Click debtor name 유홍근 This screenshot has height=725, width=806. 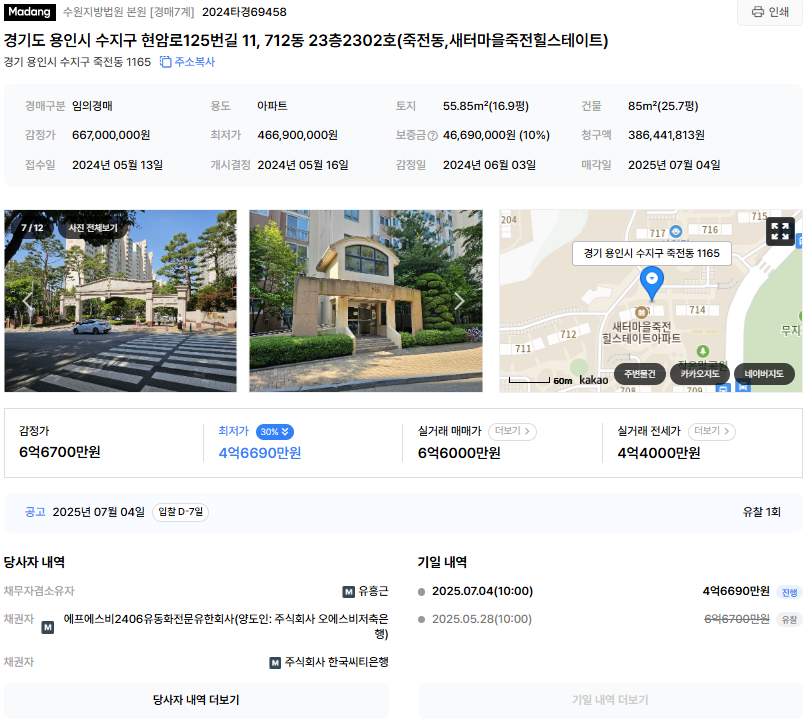point(373,591)
